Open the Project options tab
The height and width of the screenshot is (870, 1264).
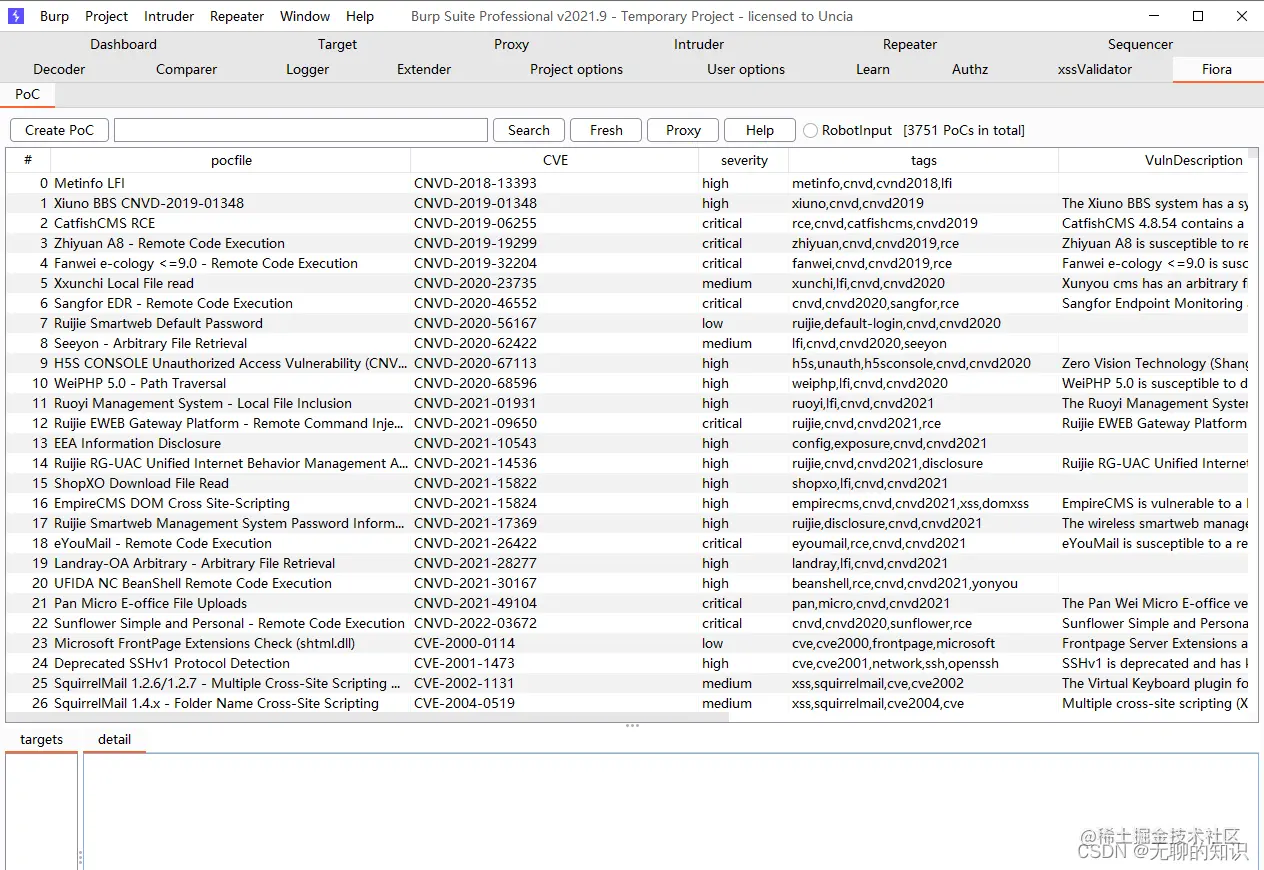pyautogui.click(x=576, y=69)
